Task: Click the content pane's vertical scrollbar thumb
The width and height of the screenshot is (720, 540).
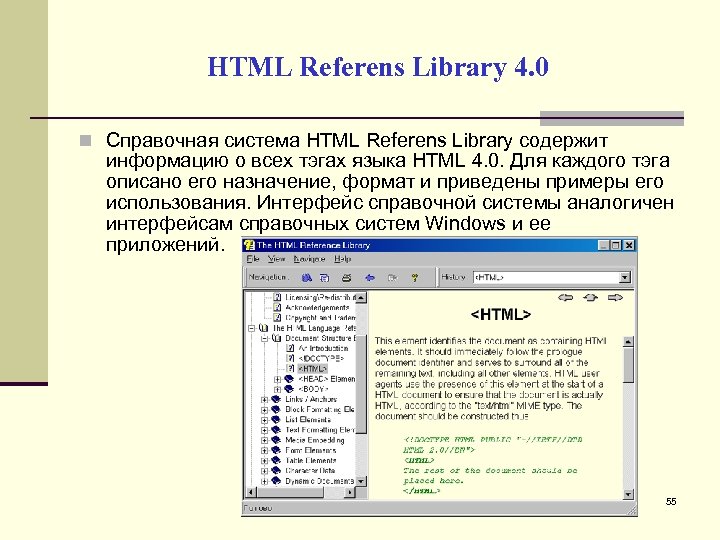Action: tap(628, 365)
